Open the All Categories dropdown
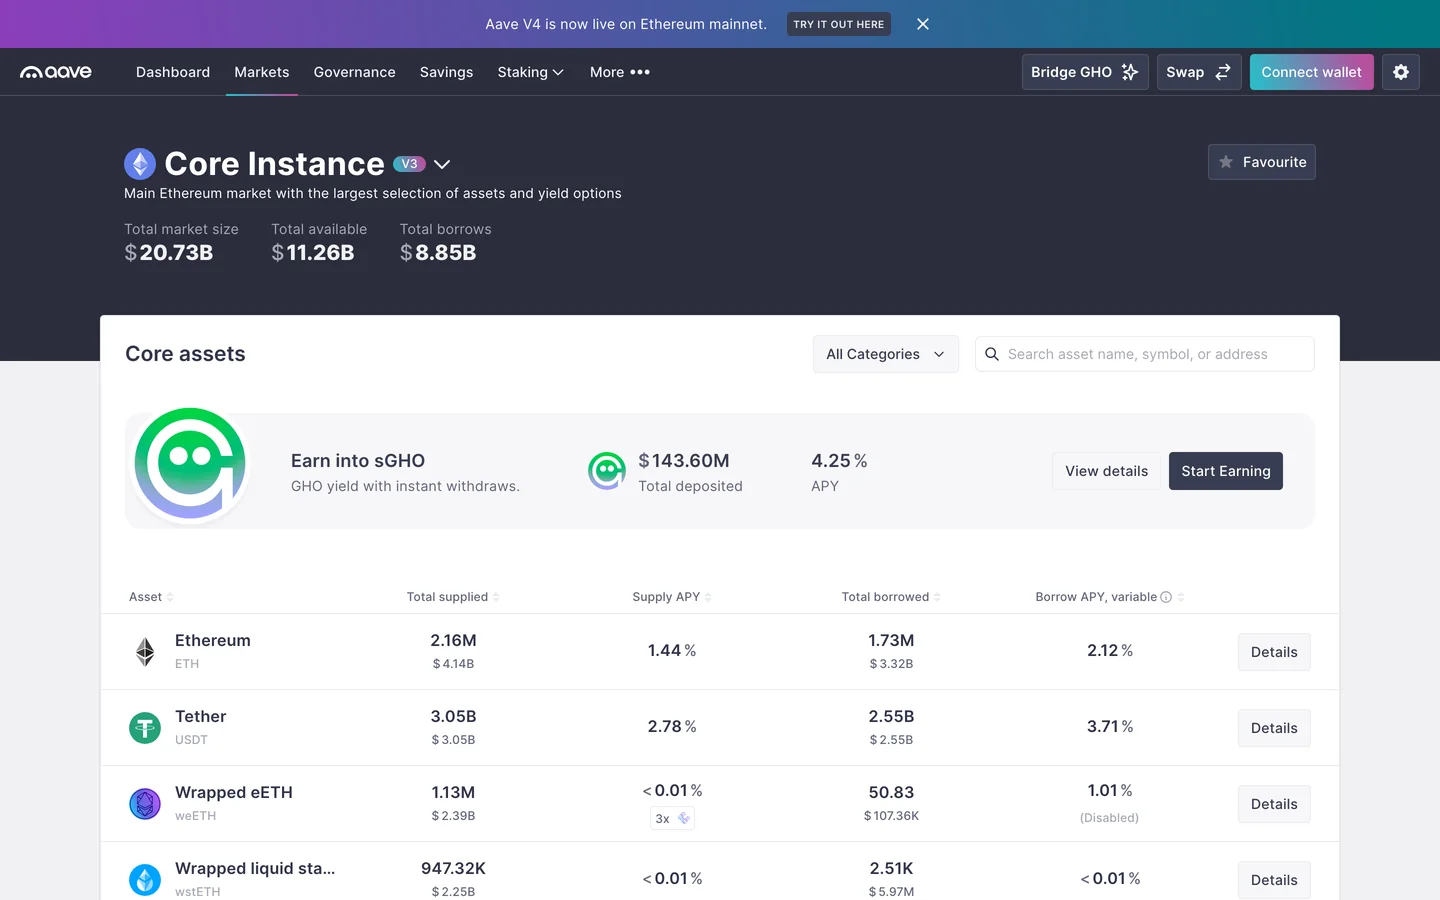Viewport: 1440px width, 900px height. pyautogui.click(x=886, y=354)
